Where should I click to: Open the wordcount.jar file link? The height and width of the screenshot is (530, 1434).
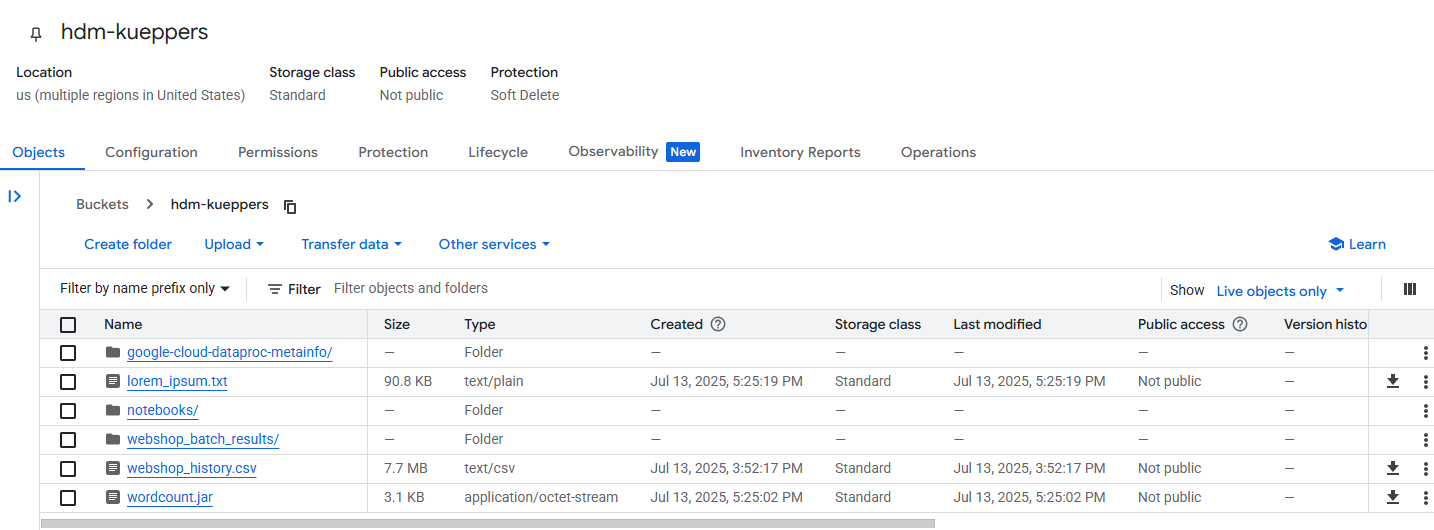[x=170, y=497]
